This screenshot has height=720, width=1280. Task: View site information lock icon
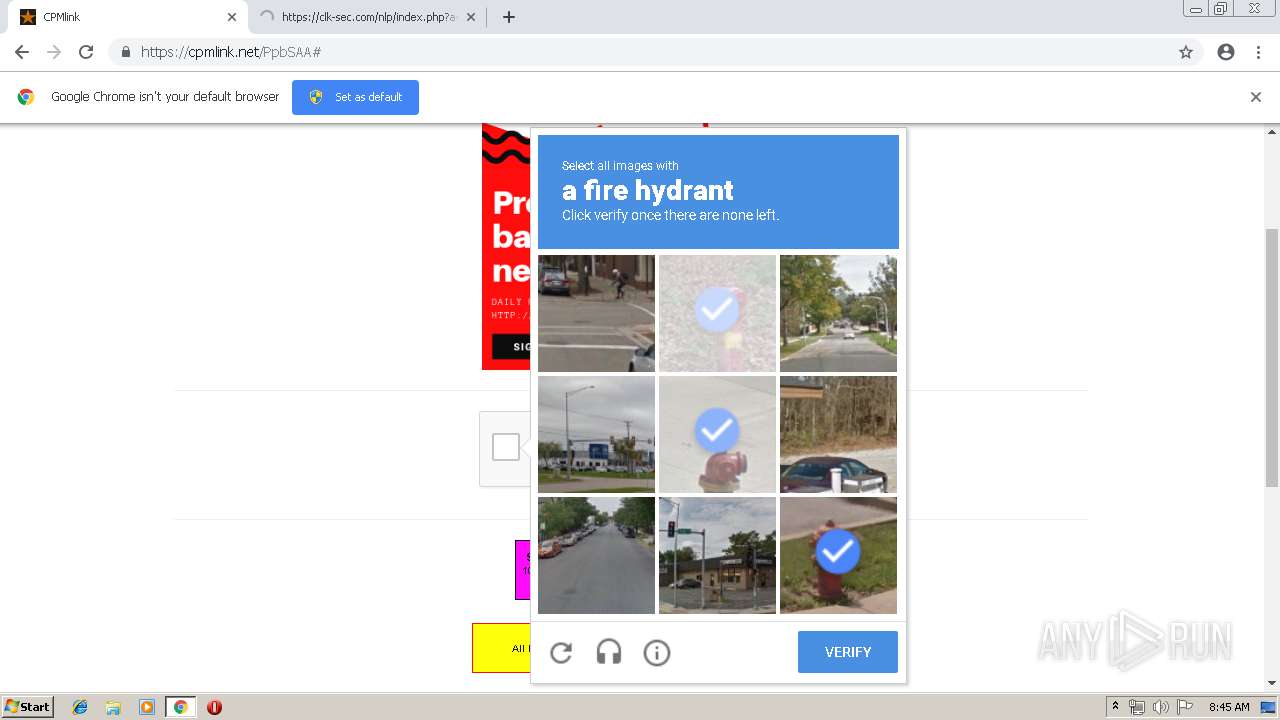tap(125, 52)
